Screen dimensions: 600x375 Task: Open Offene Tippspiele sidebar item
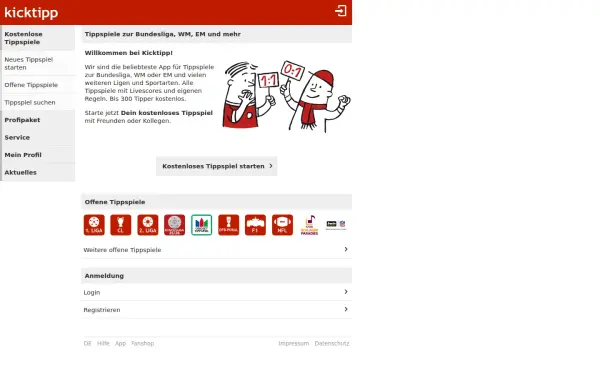(38, 85)
